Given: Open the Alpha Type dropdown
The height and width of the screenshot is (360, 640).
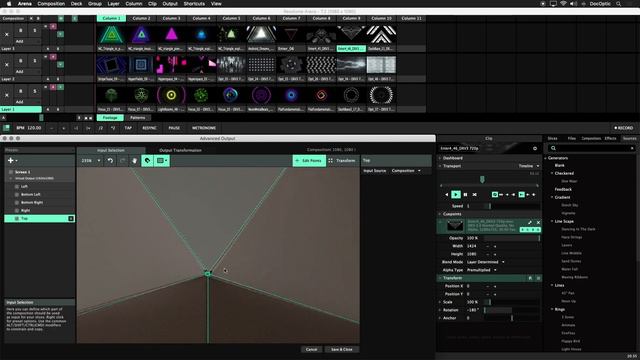Looking at the screenshot, I should tap(482, 270).
